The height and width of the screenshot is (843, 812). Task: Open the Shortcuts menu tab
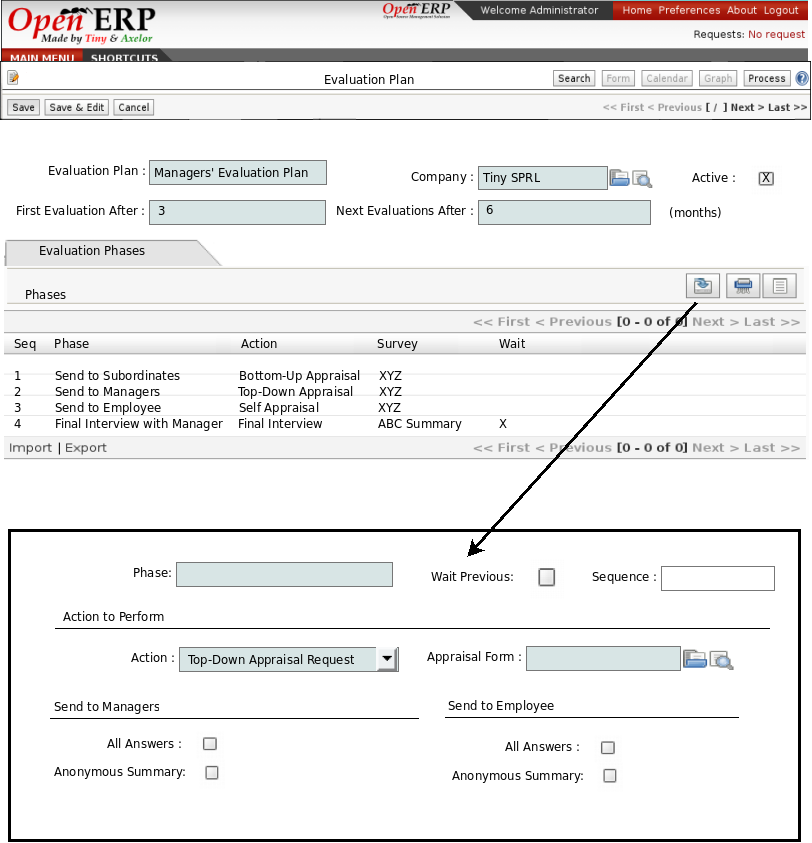[x=124, y=58]
